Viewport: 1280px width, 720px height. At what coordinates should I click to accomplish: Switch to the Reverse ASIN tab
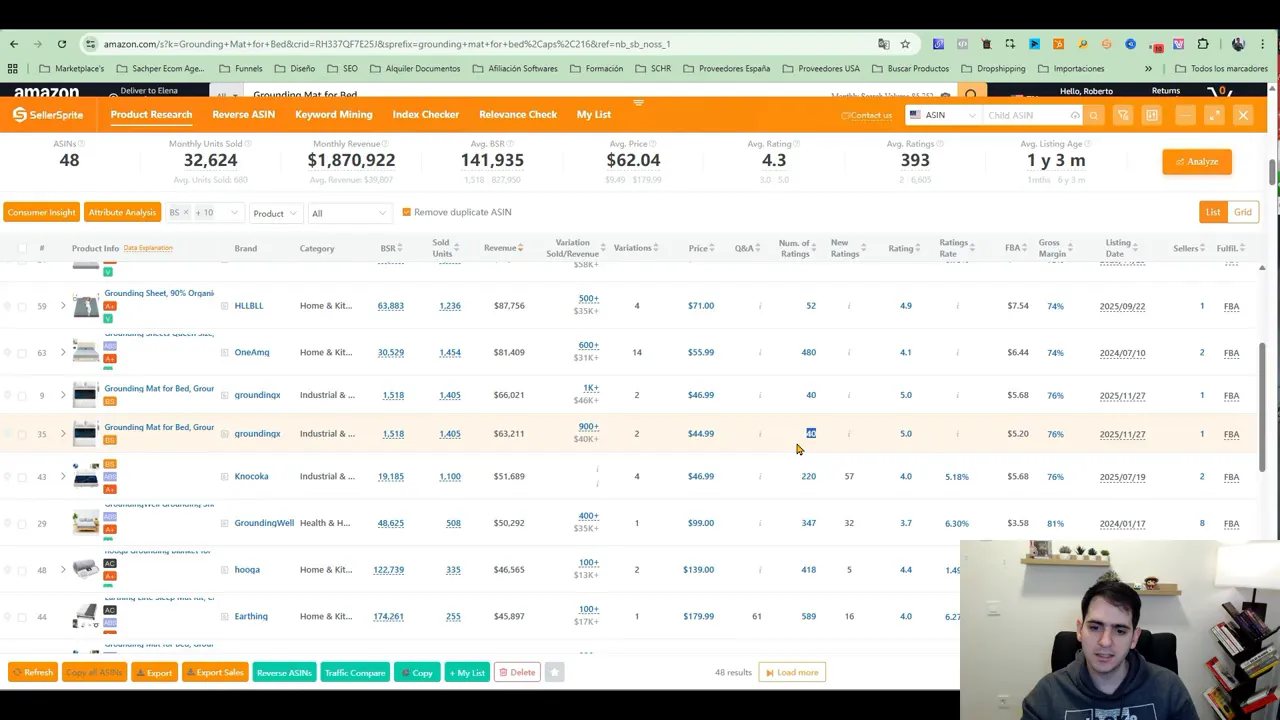[243, 114]
